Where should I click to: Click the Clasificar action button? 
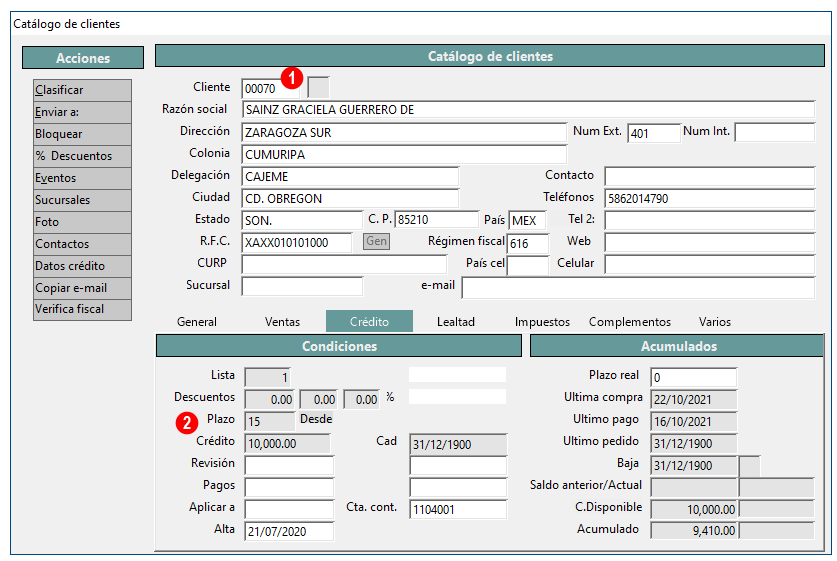point(82,90)
